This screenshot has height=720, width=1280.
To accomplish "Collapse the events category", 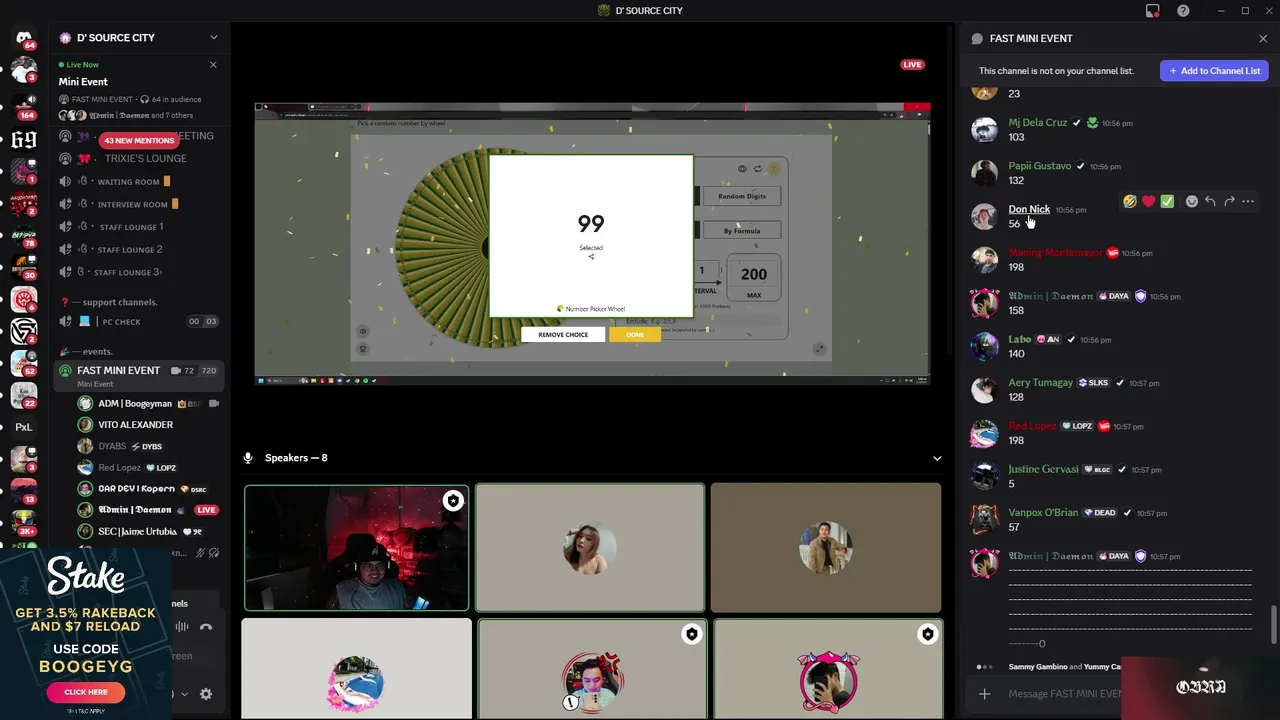I will (x=90, y=351).
